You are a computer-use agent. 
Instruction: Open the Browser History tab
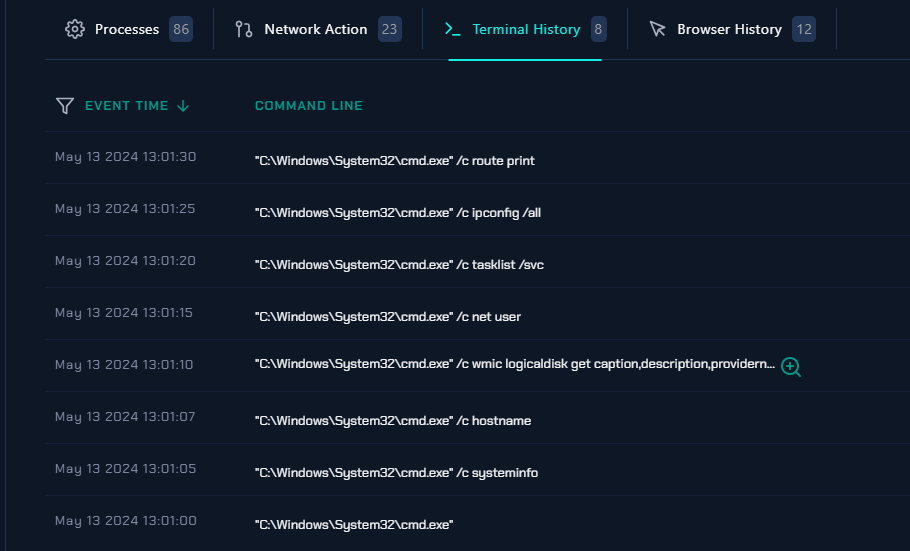[x=729, y=29]
